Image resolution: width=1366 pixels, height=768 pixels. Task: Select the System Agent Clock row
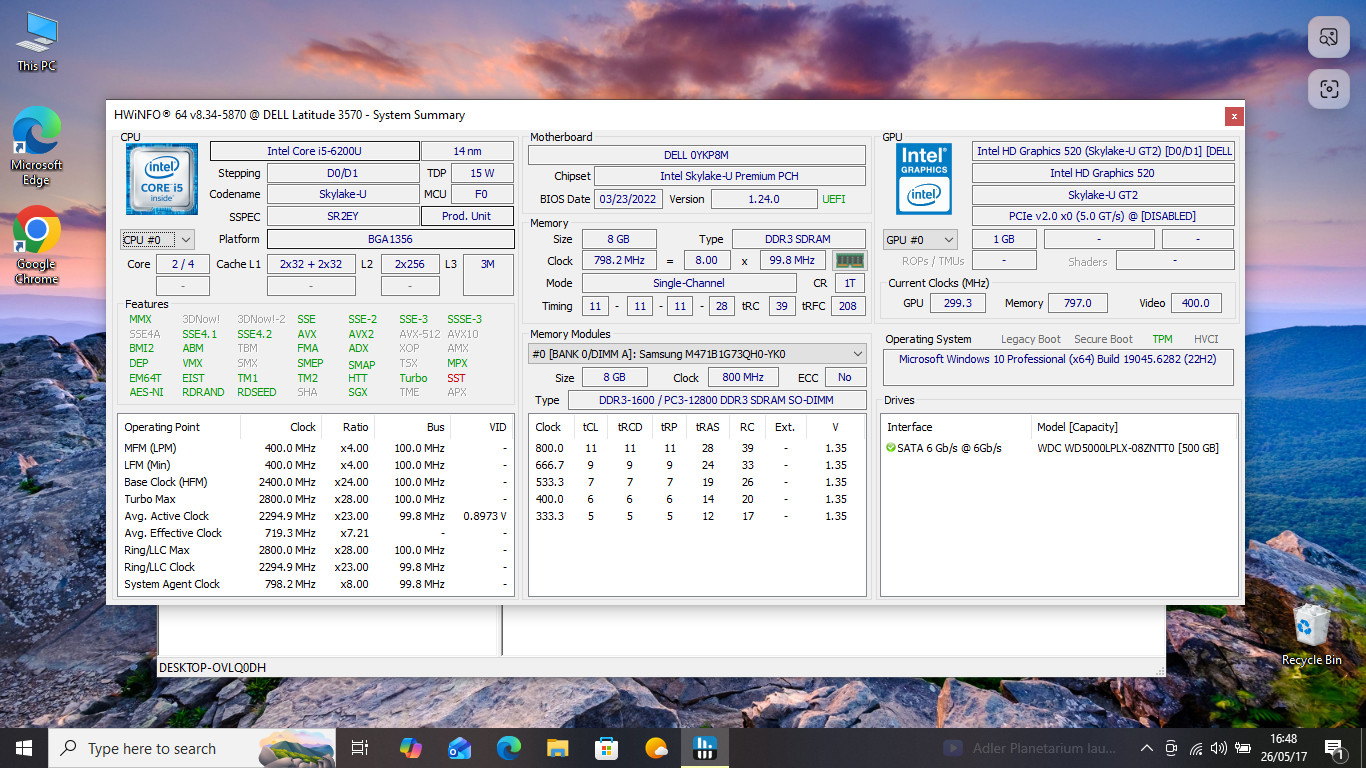coord(316,584)
